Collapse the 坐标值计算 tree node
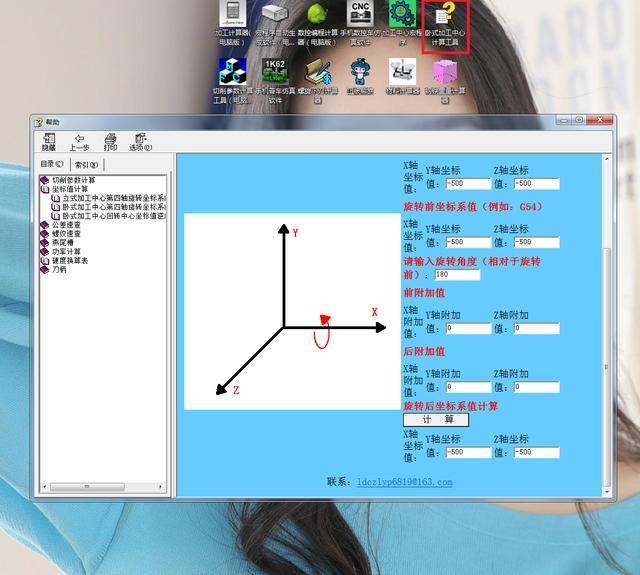 click(x=45, y=189)
